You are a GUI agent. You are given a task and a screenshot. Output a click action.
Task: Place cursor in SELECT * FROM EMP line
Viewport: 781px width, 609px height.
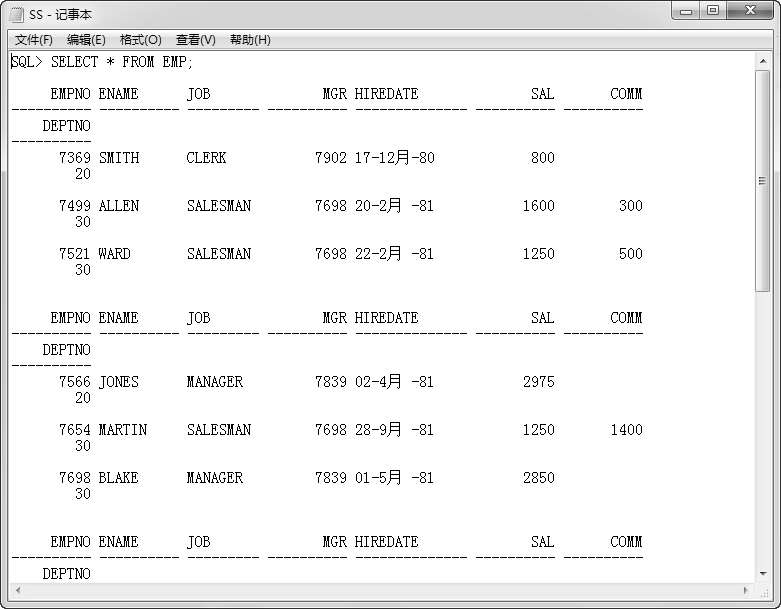[120, 62]
